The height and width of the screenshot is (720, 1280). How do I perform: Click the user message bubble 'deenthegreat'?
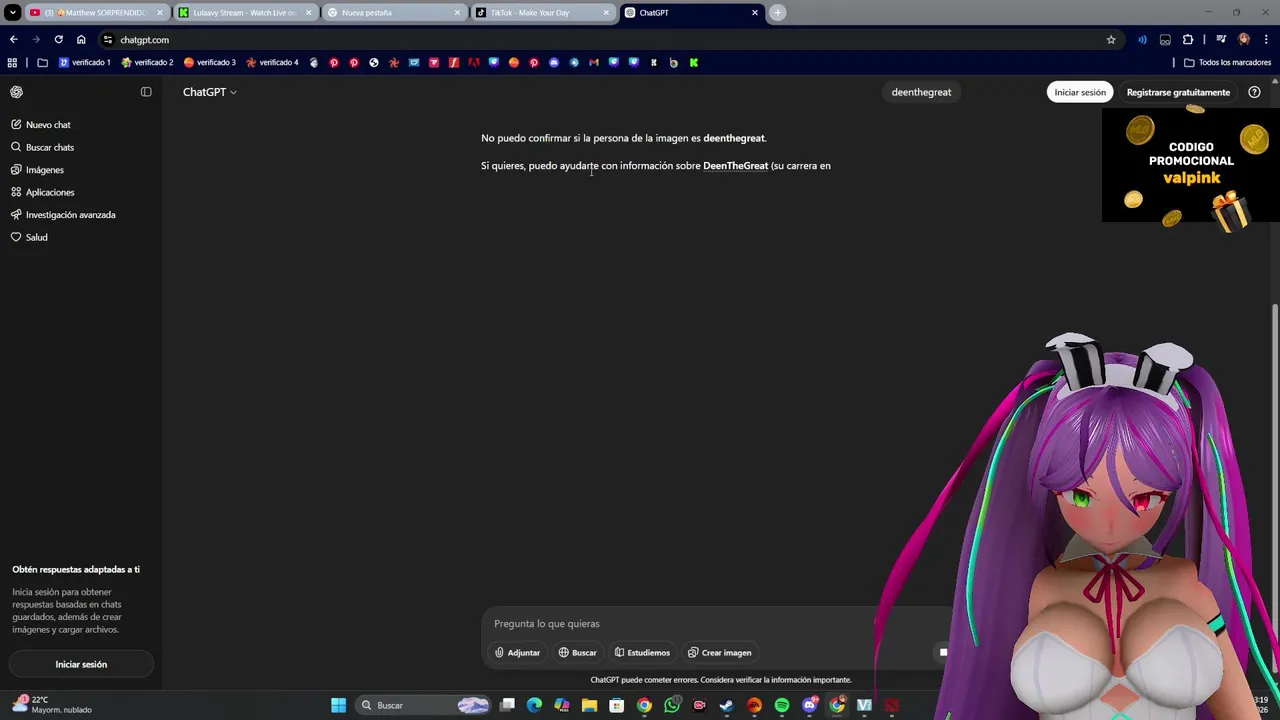921,92
